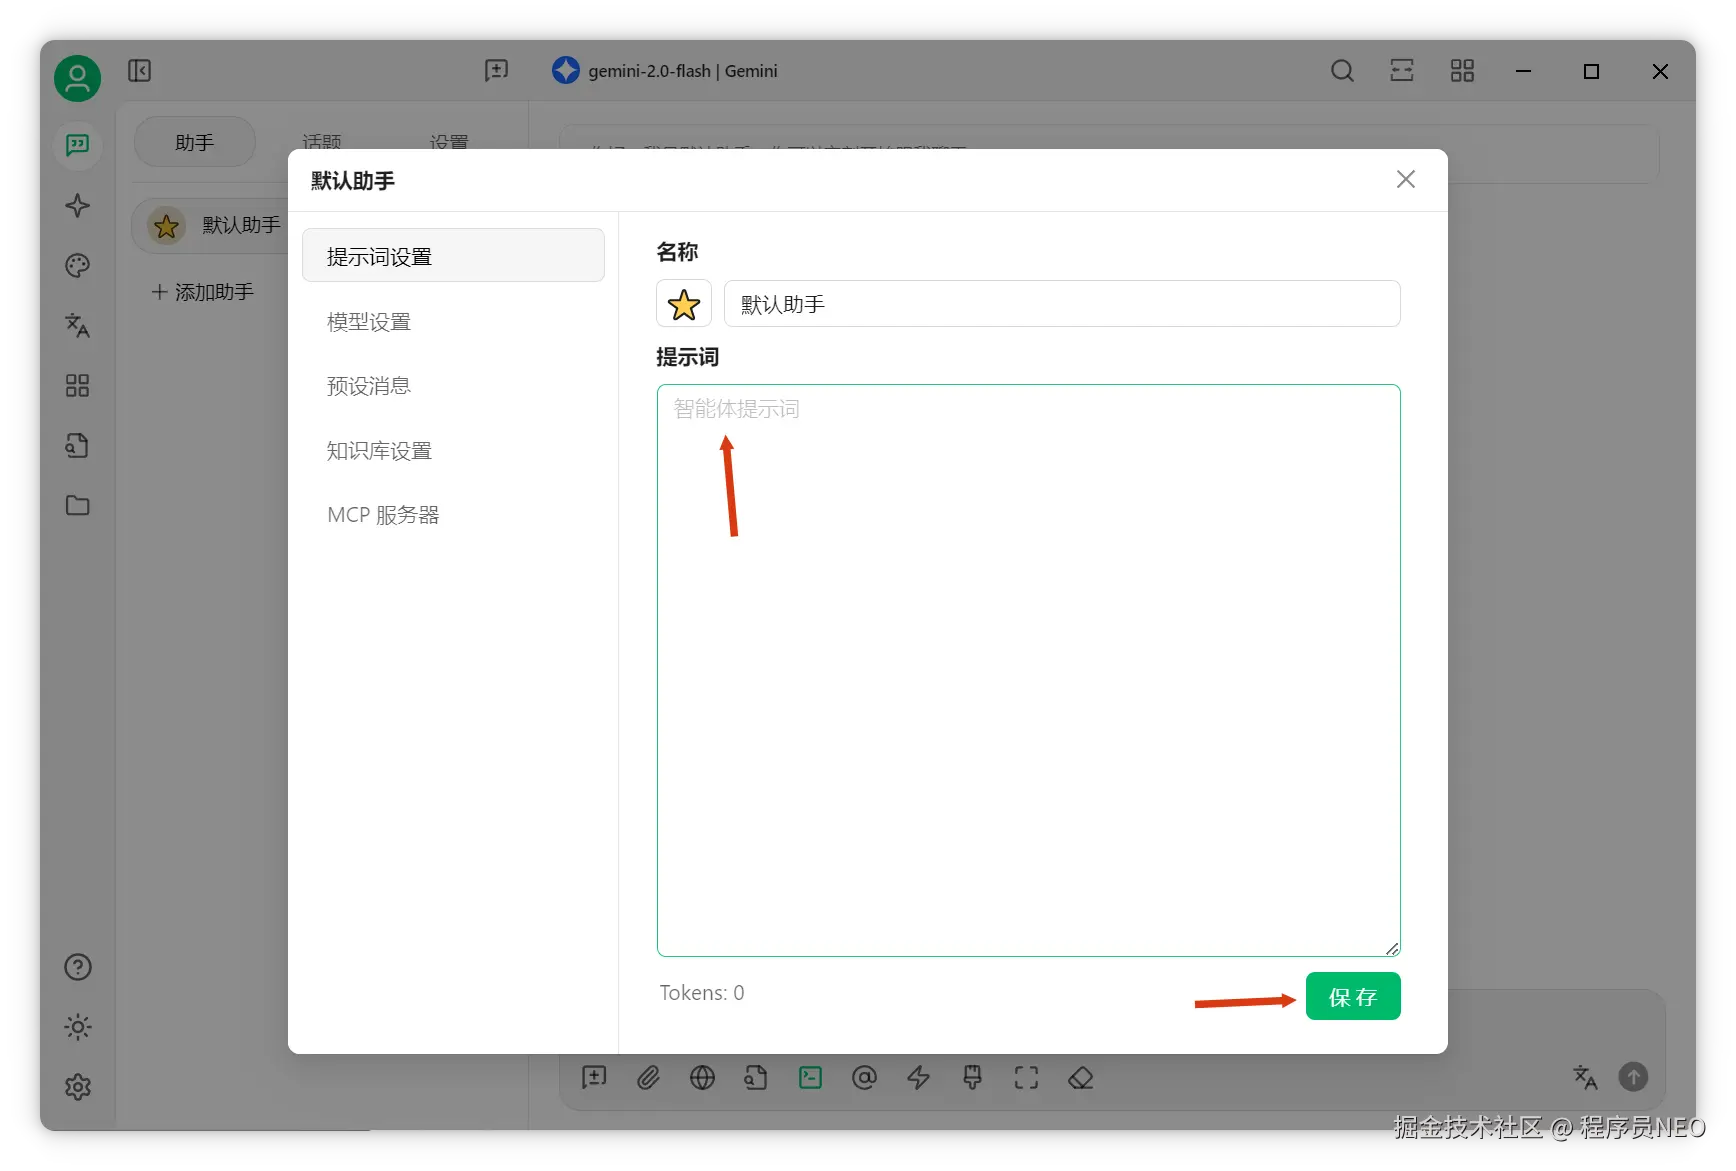Click the star emoji icon beside name field
Screen dimensions: 1736x1171
click(684, 304)
